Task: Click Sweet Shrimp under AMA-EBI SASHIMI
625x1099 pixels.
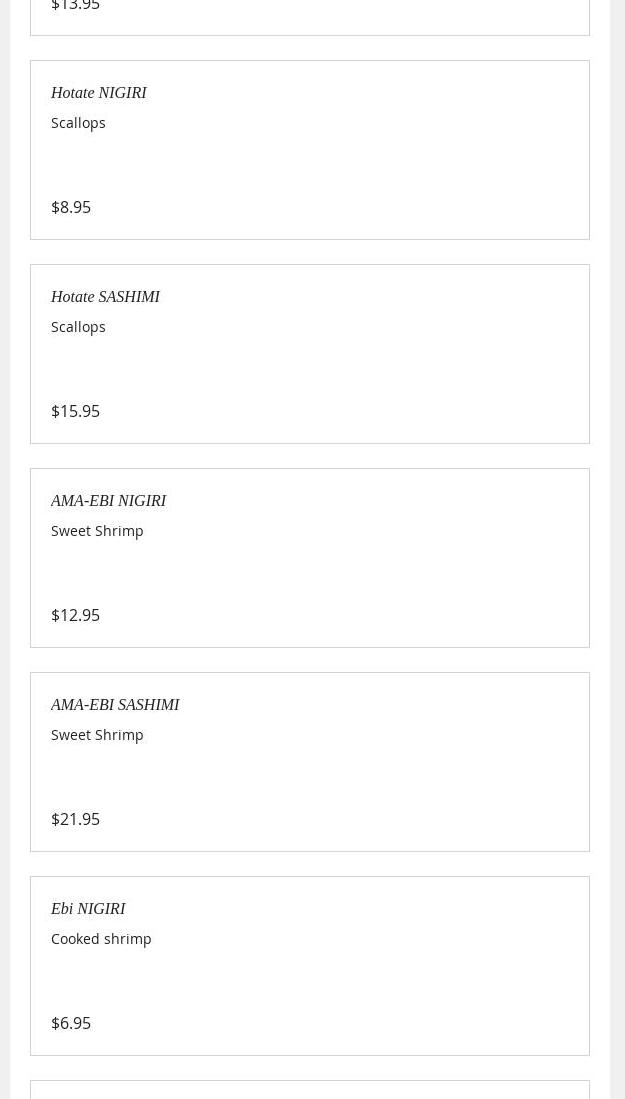Action: coord(97,735)
